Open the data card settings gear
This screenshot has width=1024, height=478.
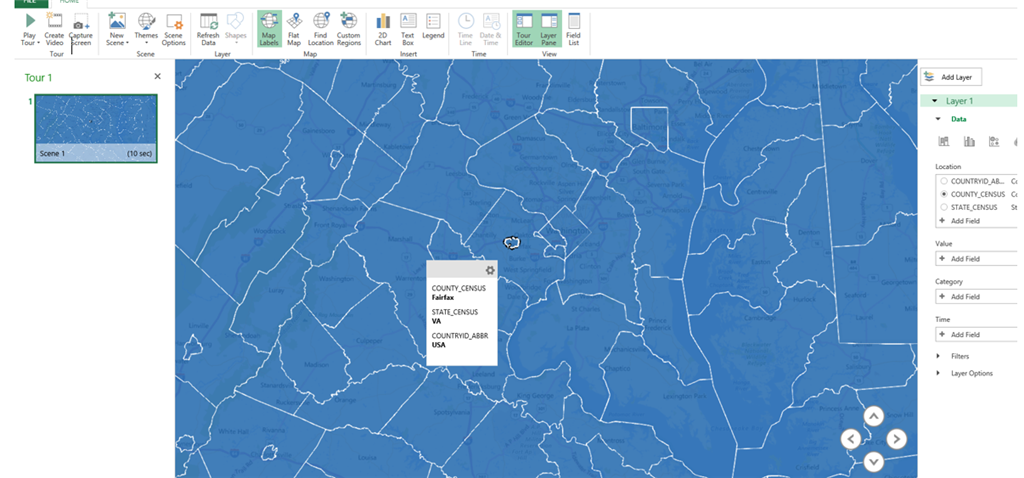click(x=490, y=270)
